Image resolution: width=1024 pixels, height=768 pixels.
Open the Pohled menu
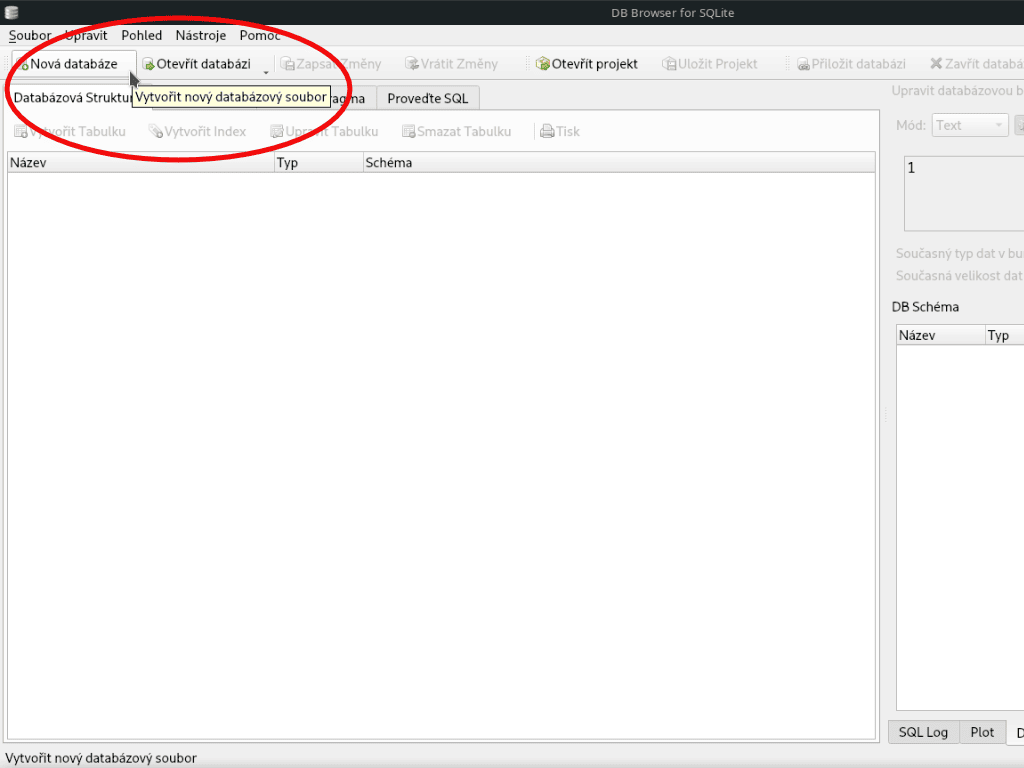[x=142, y=35]
